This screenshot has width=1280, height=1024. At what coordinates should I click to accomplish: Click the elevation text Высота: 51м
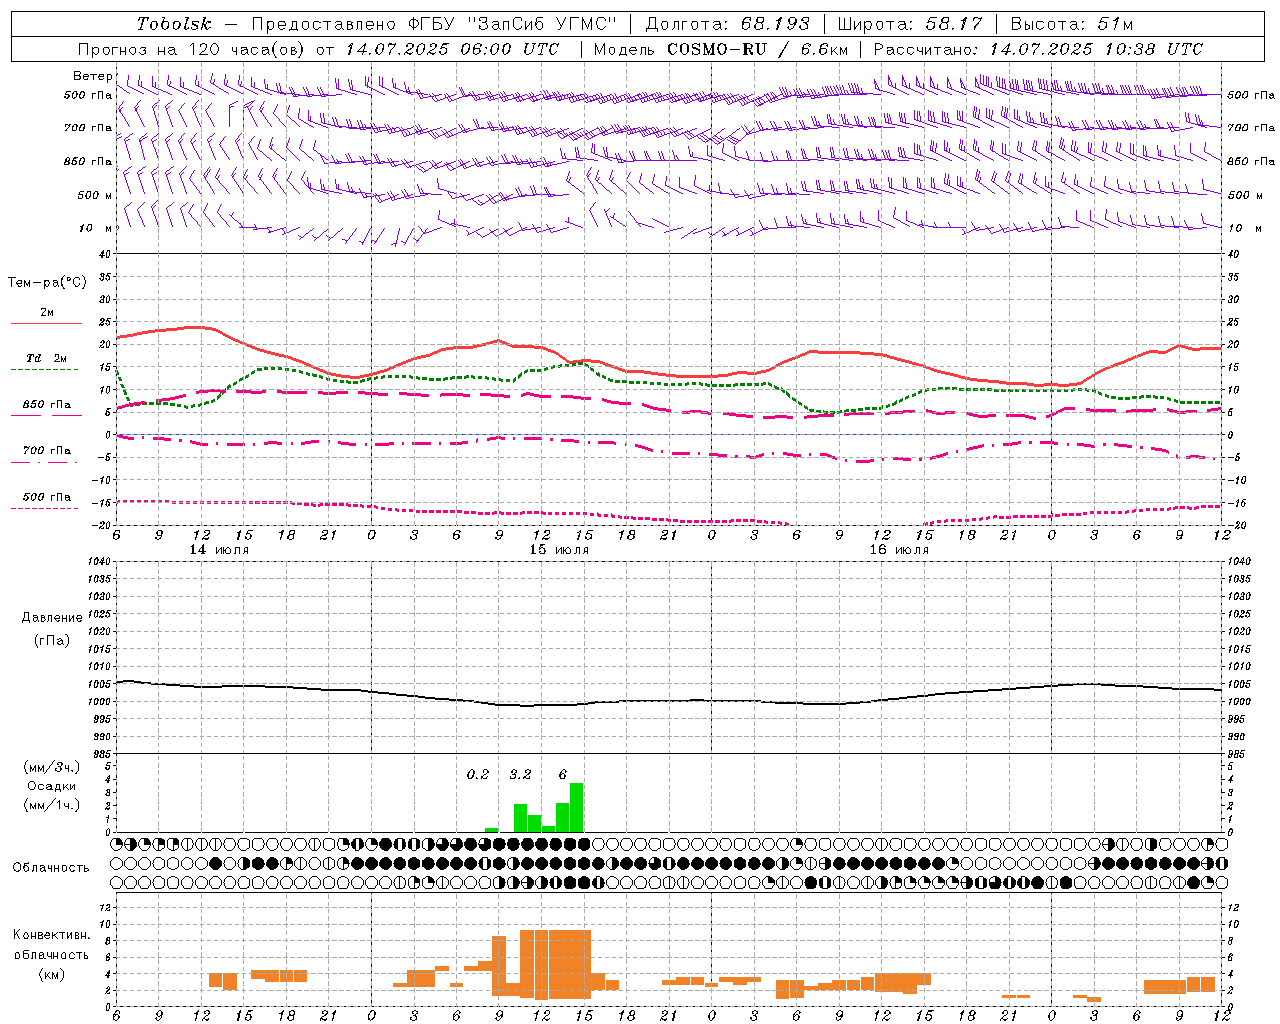coord(1072,24)
